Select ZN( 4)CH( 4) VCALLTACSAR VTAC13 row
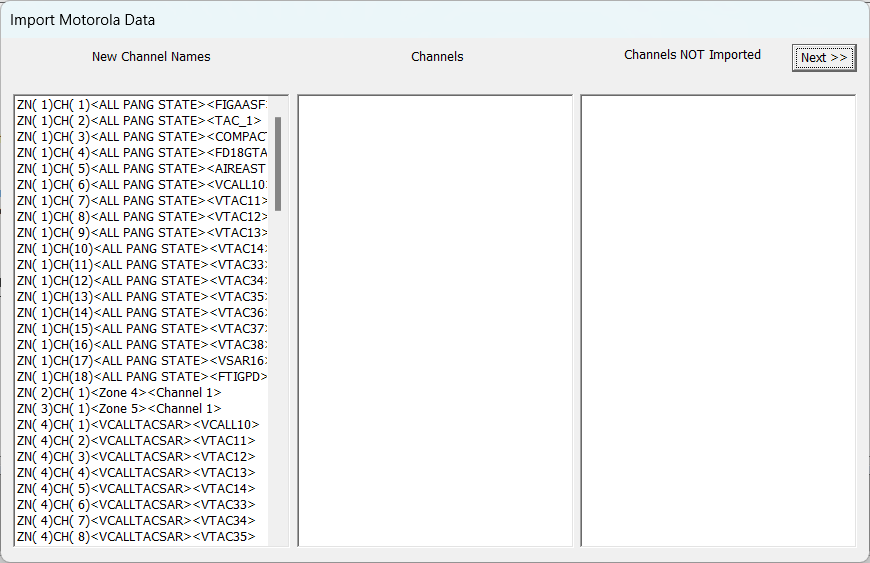 [142, 473]
